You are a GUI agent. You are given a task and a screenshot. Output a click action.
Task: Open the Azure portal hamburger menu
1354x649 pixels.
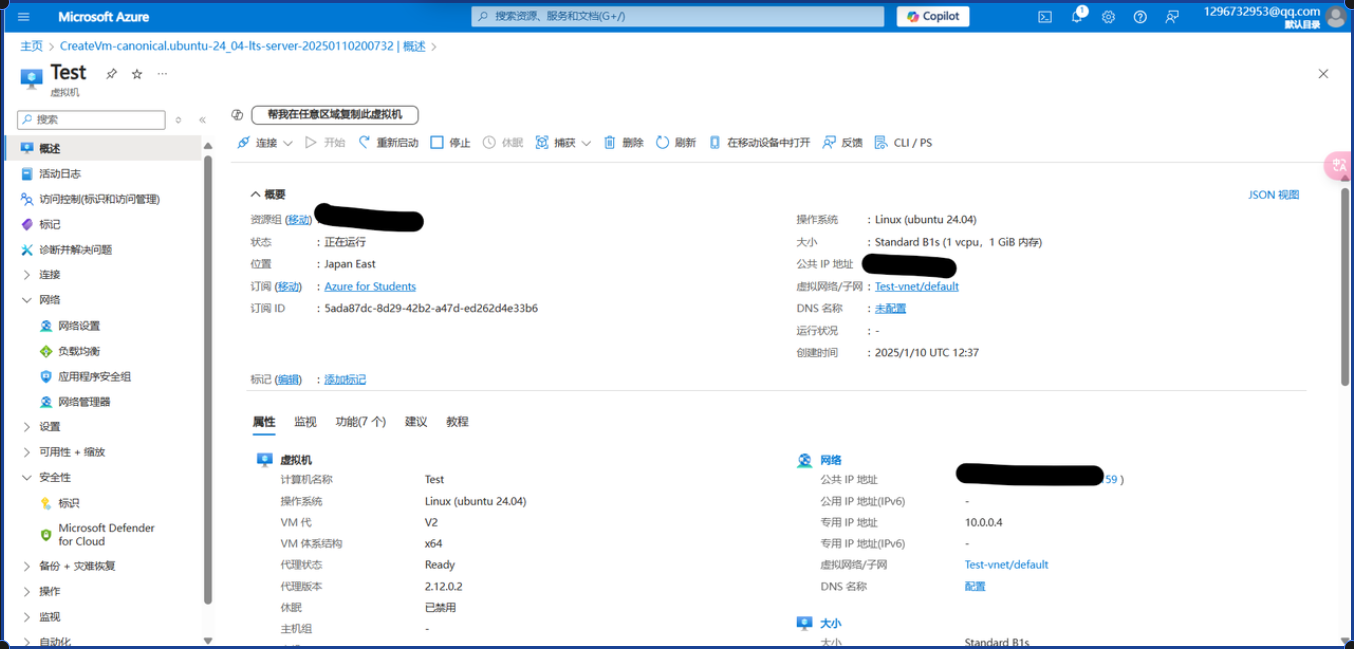click(x=24, y=16)
